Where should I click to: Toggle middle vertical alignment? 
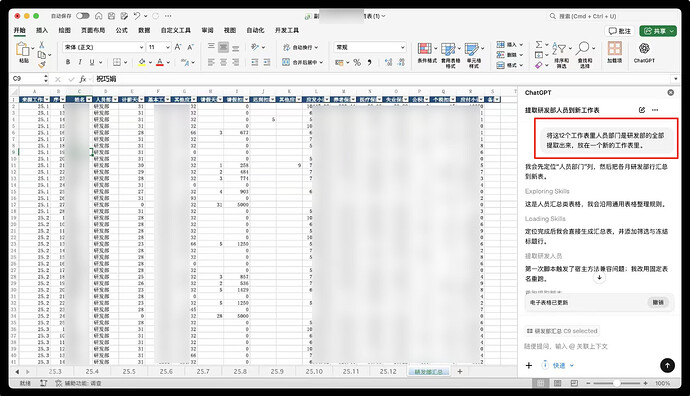click(224, 47)
